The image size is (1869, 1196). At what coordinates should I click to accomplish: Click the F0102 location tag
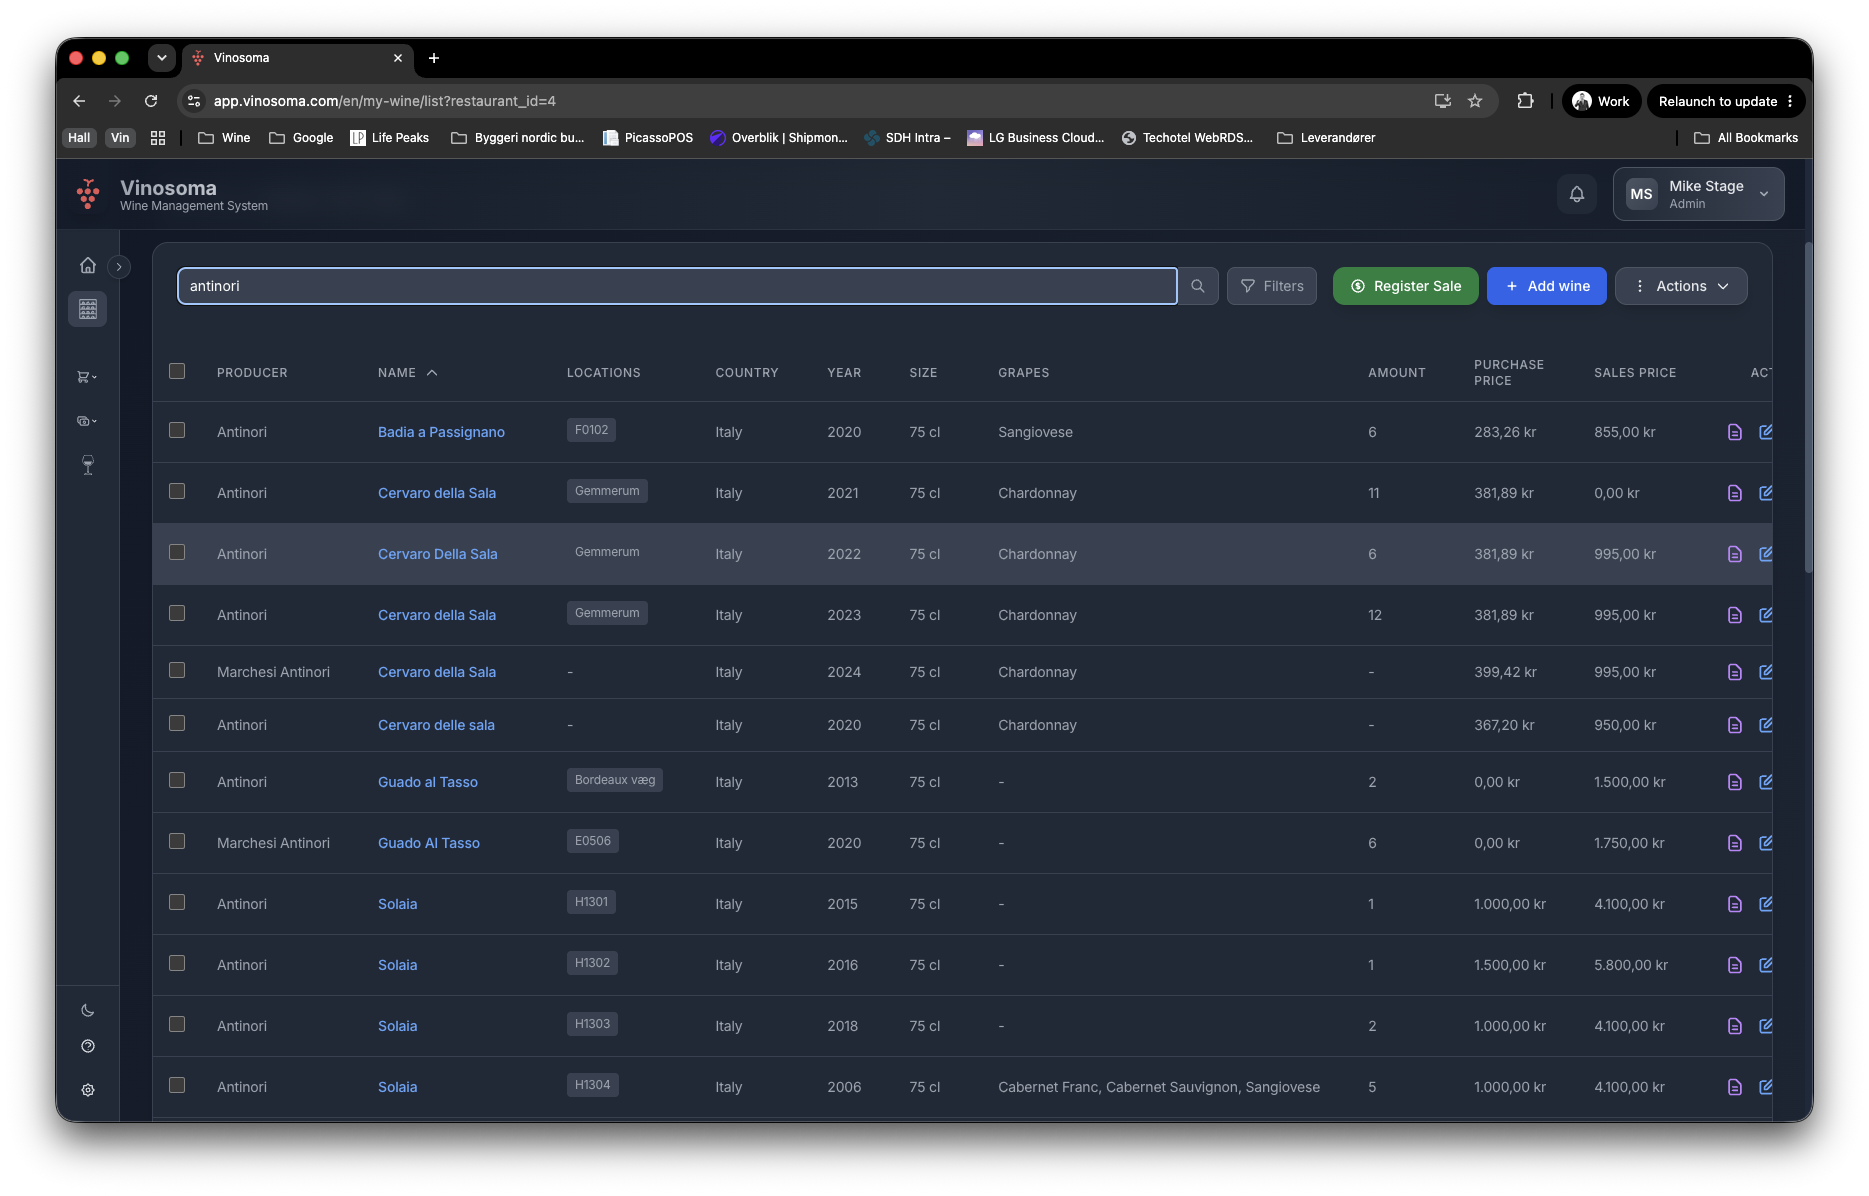(591, 430)
